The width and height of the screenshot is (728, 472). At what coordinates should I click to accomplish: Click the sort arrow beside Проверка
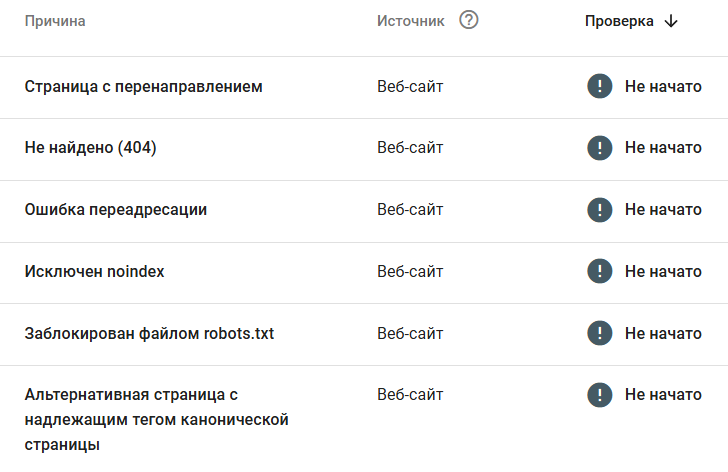tap(671, 21)
